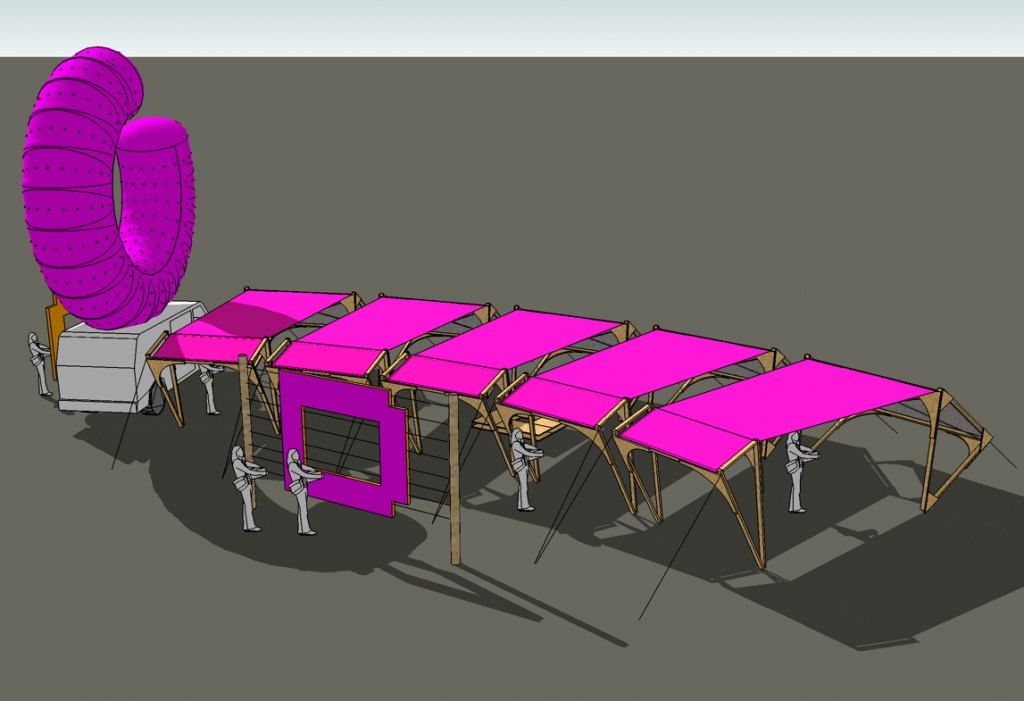Select the pale sky strip at the top
The image size is (1024, 701).
point(512,27)
